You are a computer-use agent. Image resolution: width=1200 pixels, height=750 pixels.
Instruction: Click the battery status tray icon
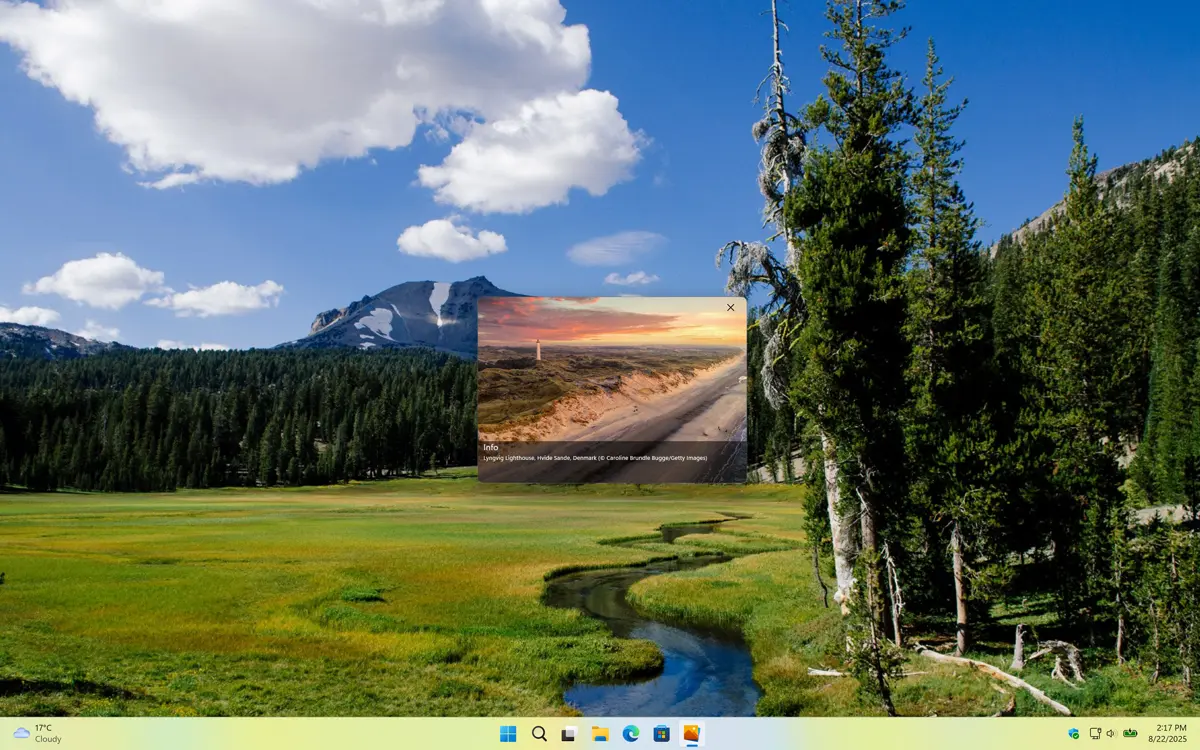(x=1130, y=734)
